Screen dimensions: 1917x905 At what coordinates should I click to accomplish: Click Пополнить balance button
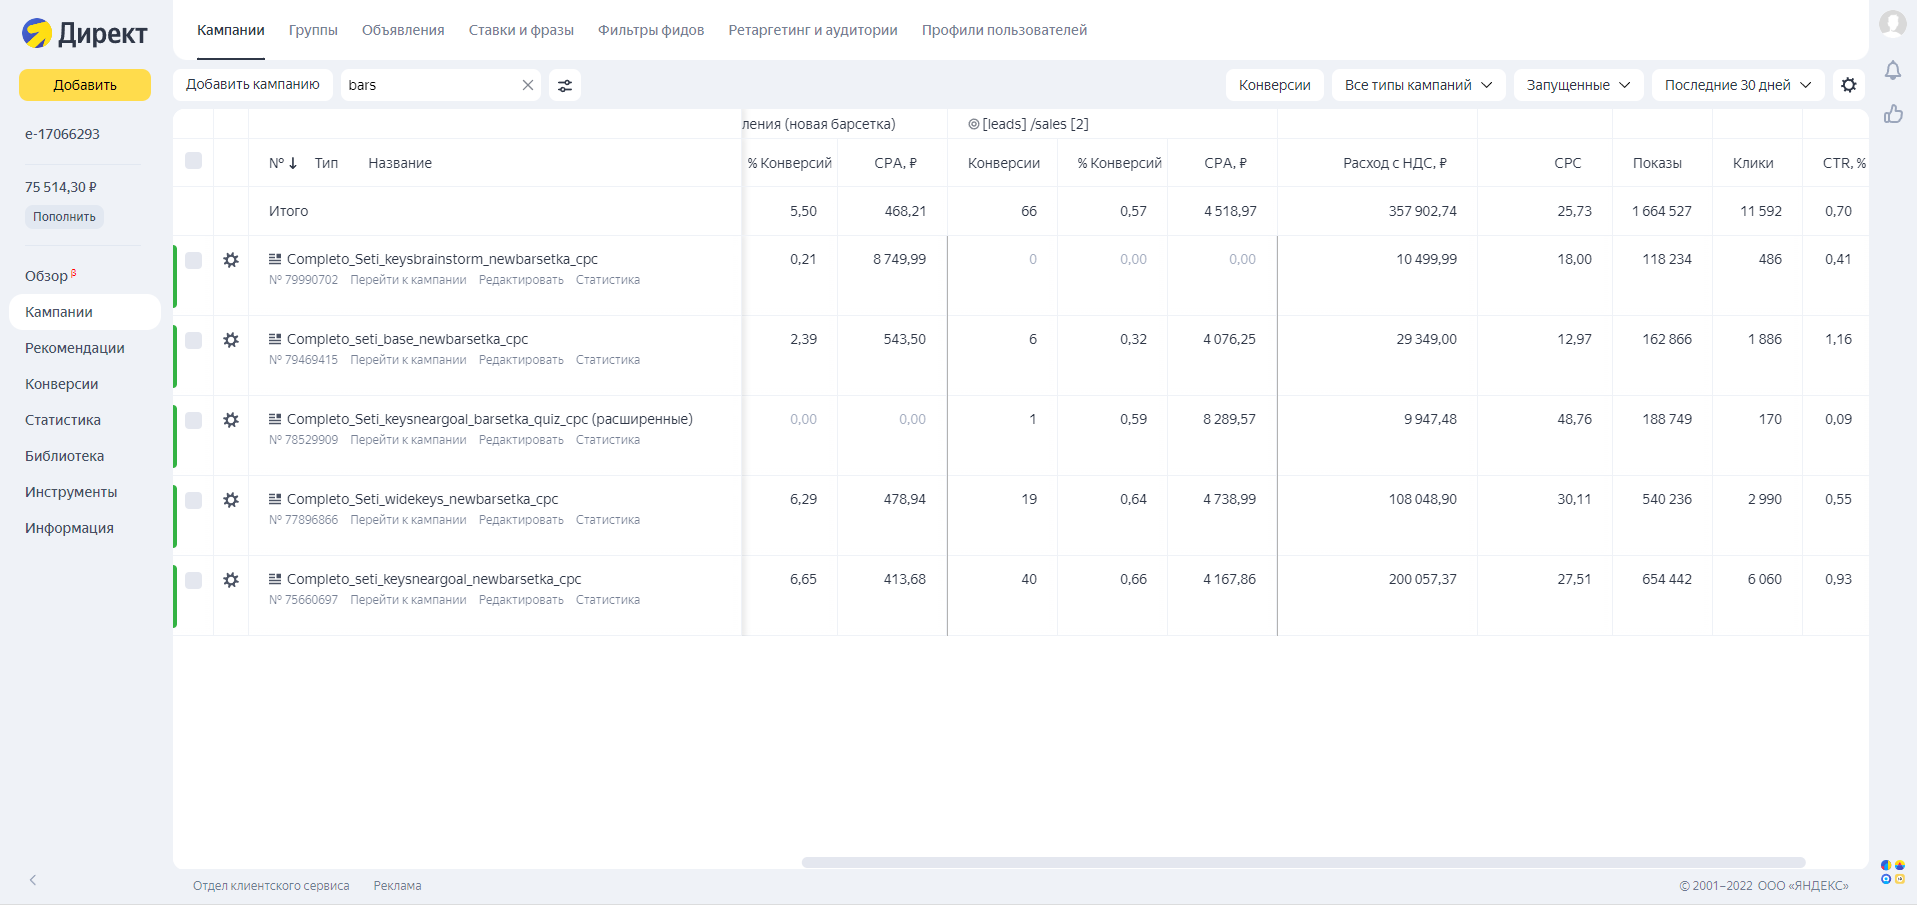coord(64,217)
